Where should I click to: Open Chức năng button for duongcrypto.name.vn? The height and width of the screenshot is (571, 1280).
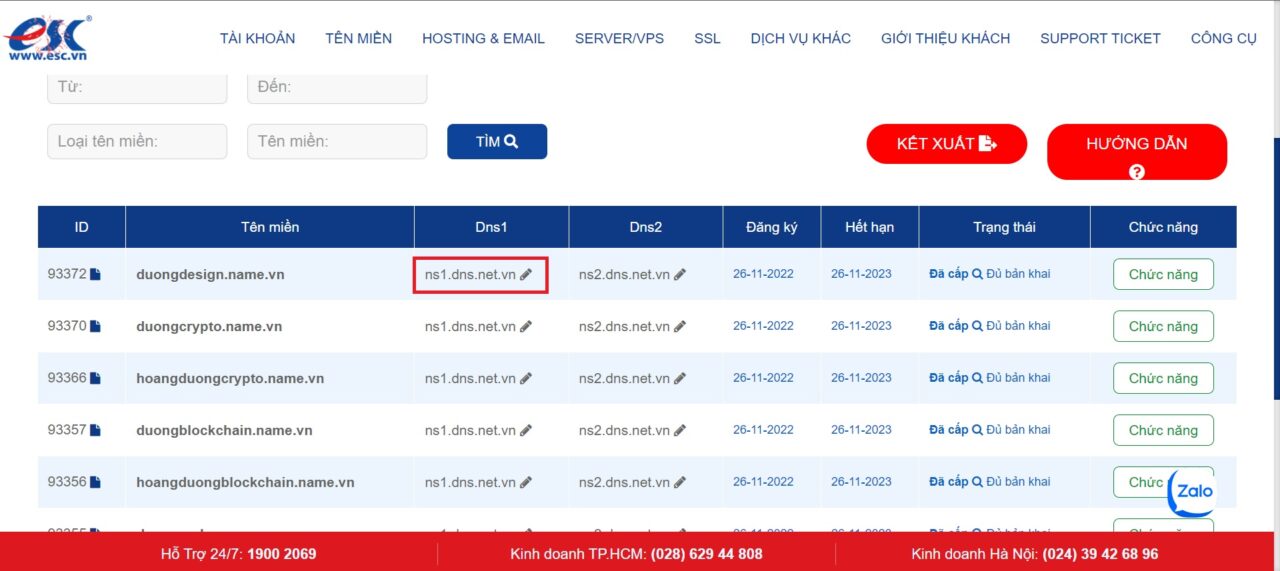(x=1163, y=326)
